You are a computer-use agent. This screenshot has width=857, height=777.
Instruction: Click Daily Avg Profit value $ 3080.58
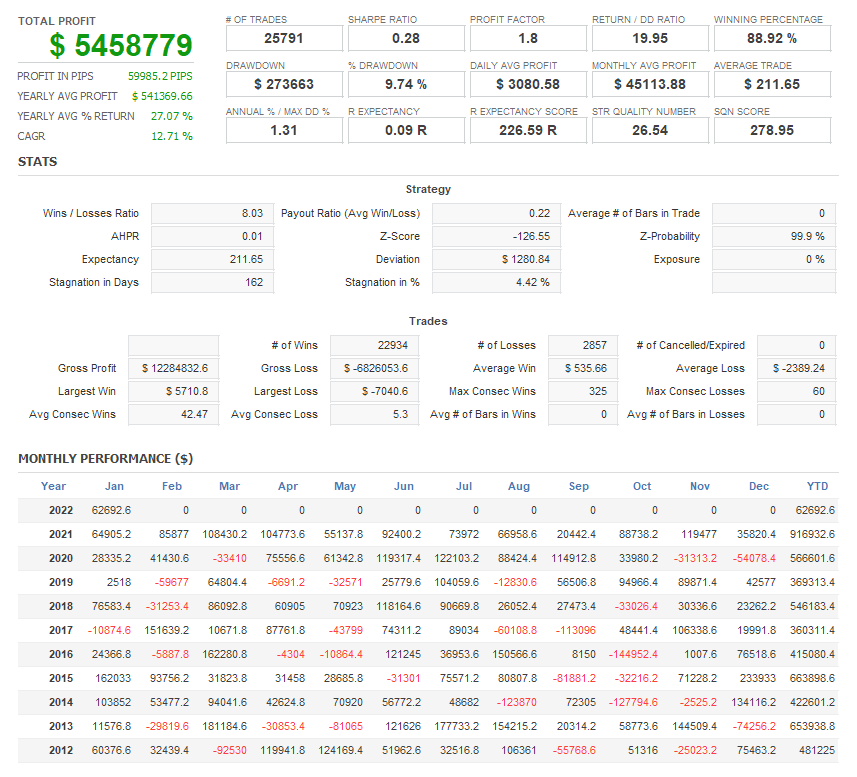(528, 85)
